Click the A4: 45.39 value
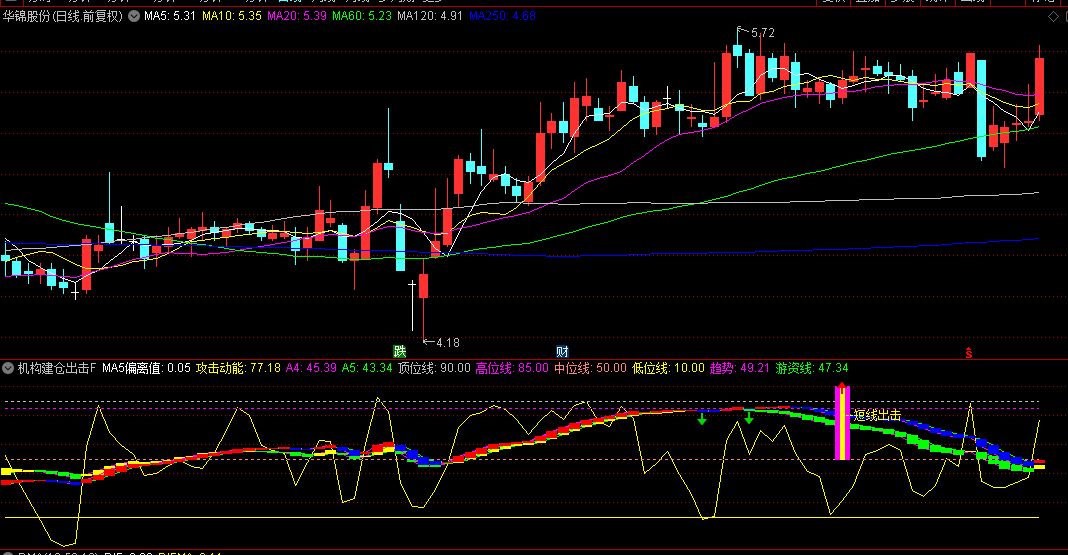This screenshot has width=1068, height=555. 311,368
